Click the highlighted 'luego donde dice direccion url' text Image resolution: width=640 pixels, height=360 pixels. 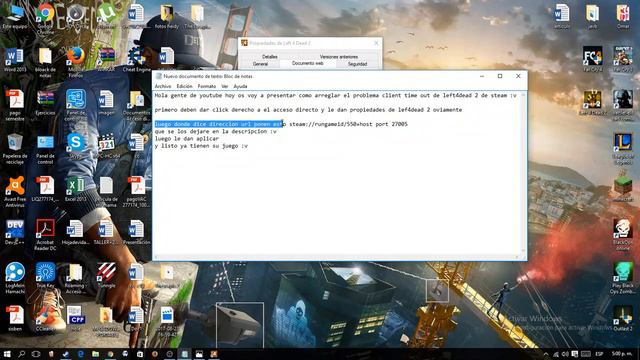[x=218, y=124]
